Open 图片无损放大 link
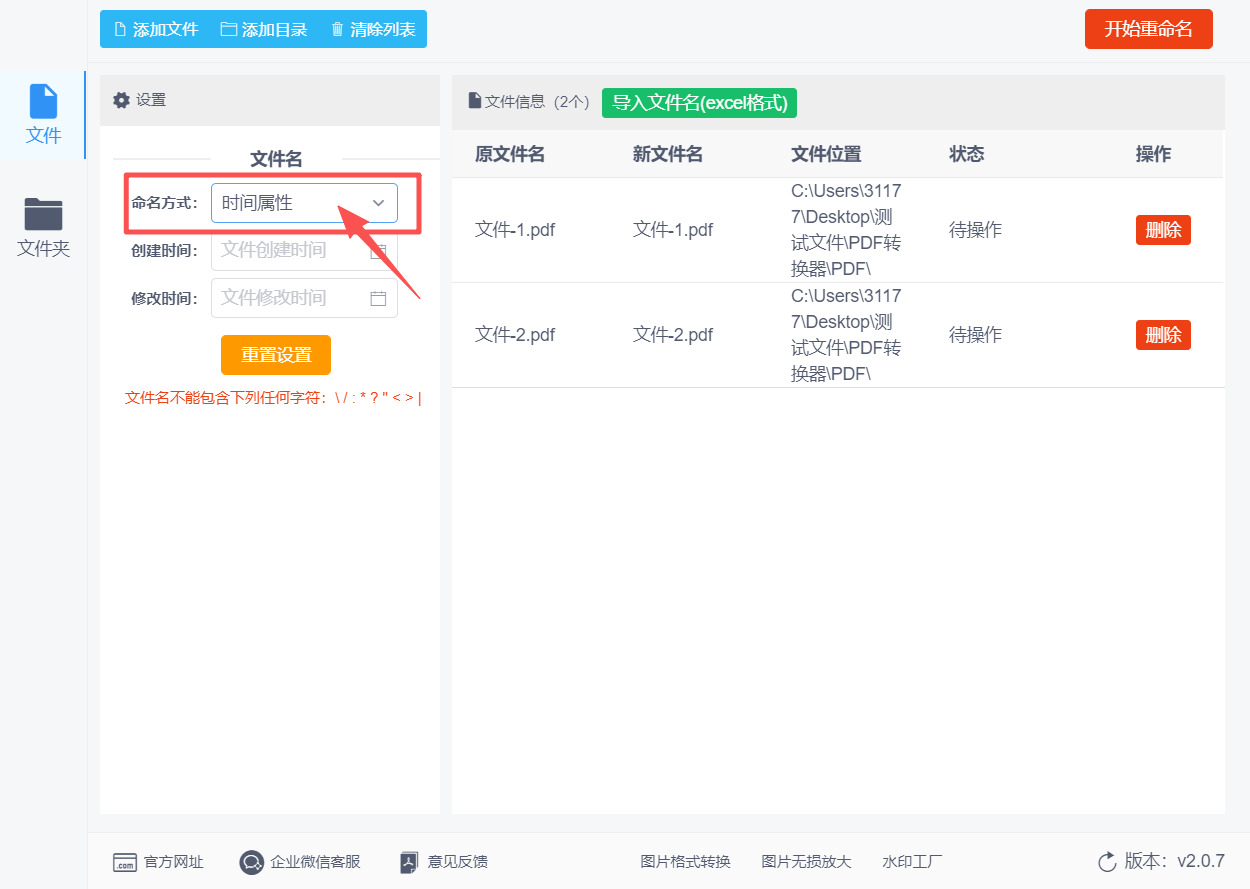 [x=806, y=862]
